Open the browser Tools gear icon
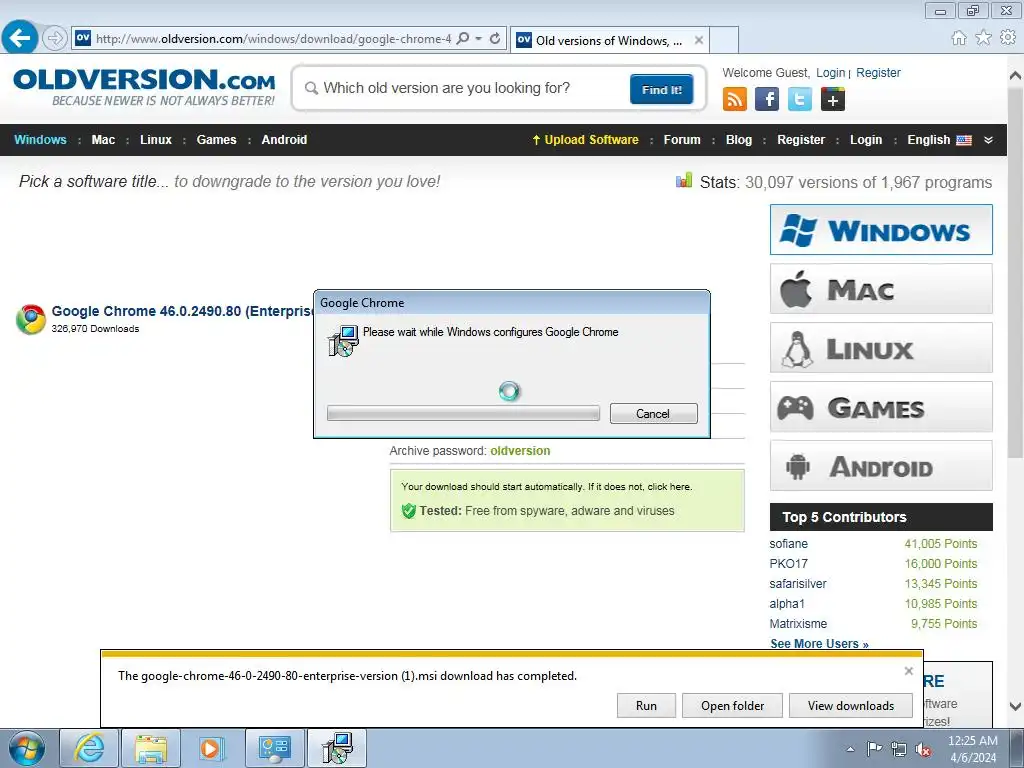Image resolution: width=1024 pixels, height=768 pixels. (1008, 38)
